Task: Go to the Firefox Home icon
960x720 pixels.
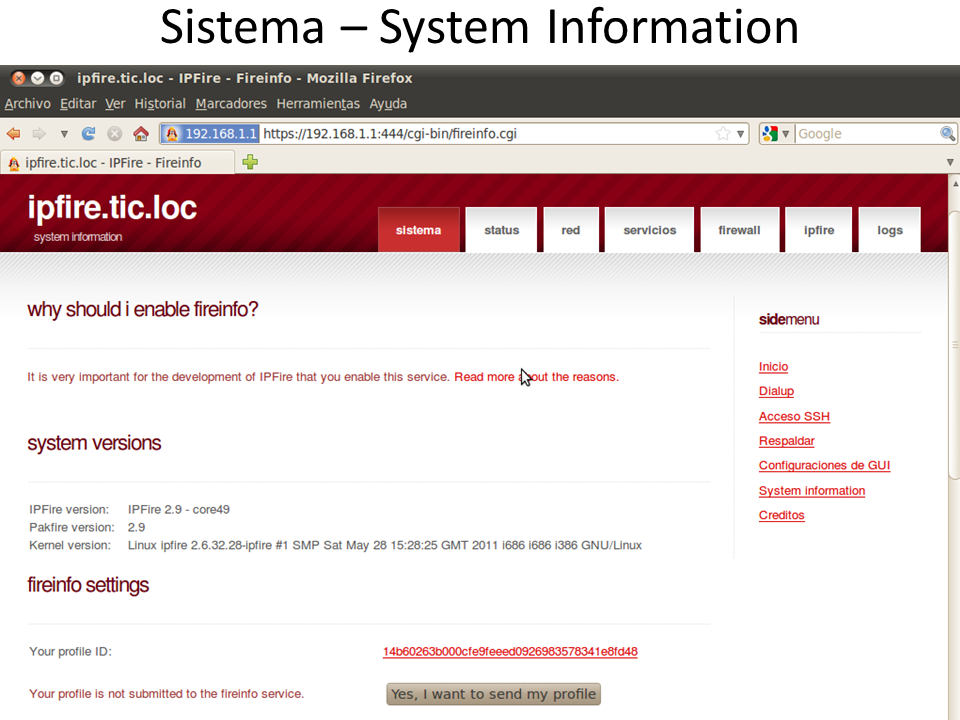Action: [x=141, y=134]
